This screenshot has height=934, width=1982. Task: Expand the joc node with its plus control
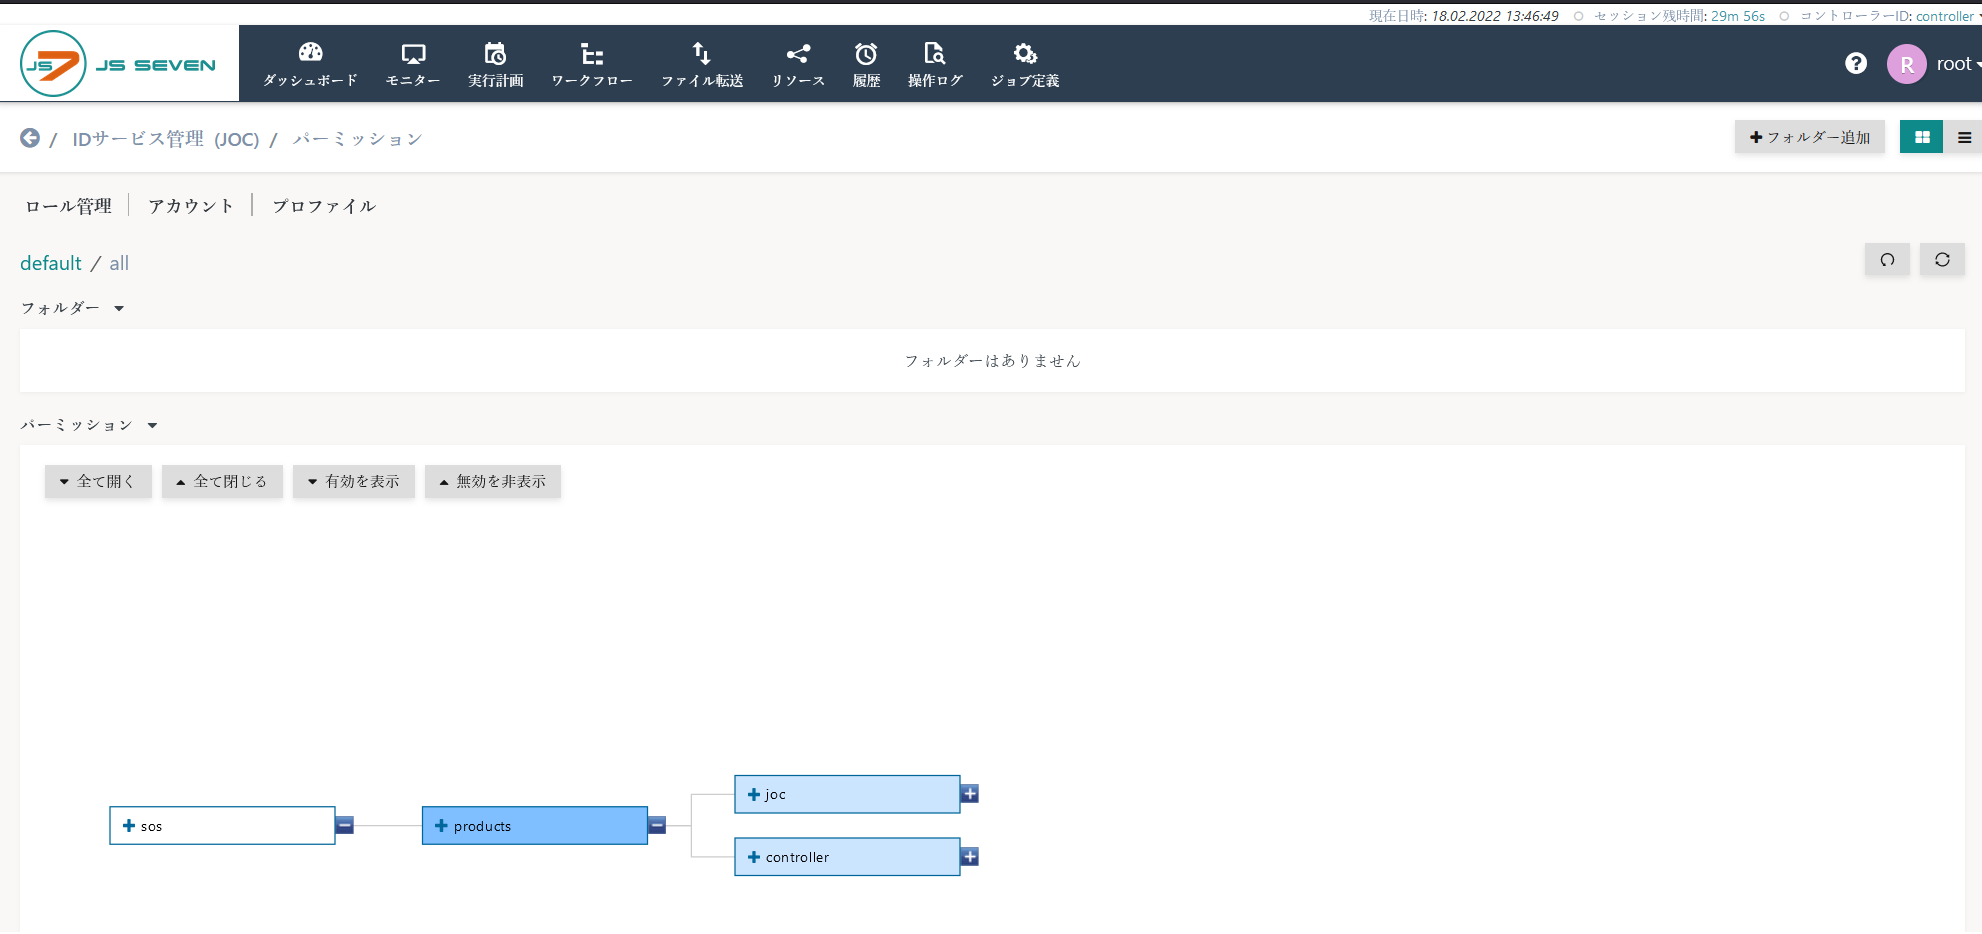969,793
